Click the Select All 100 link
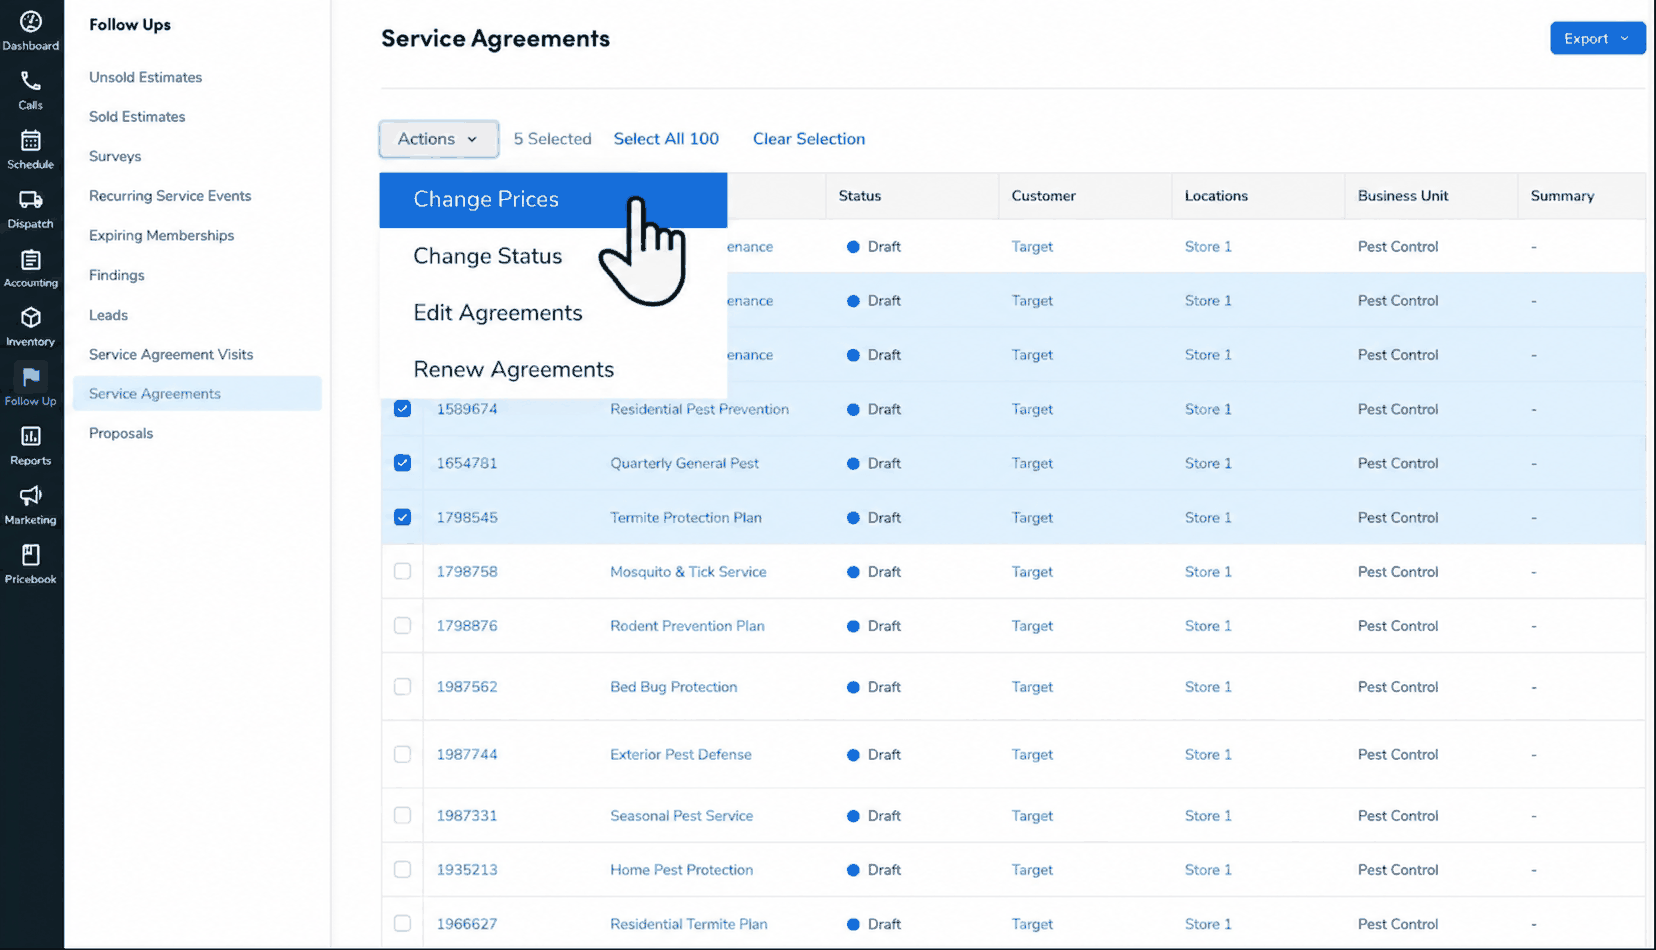 click(666, 139)
